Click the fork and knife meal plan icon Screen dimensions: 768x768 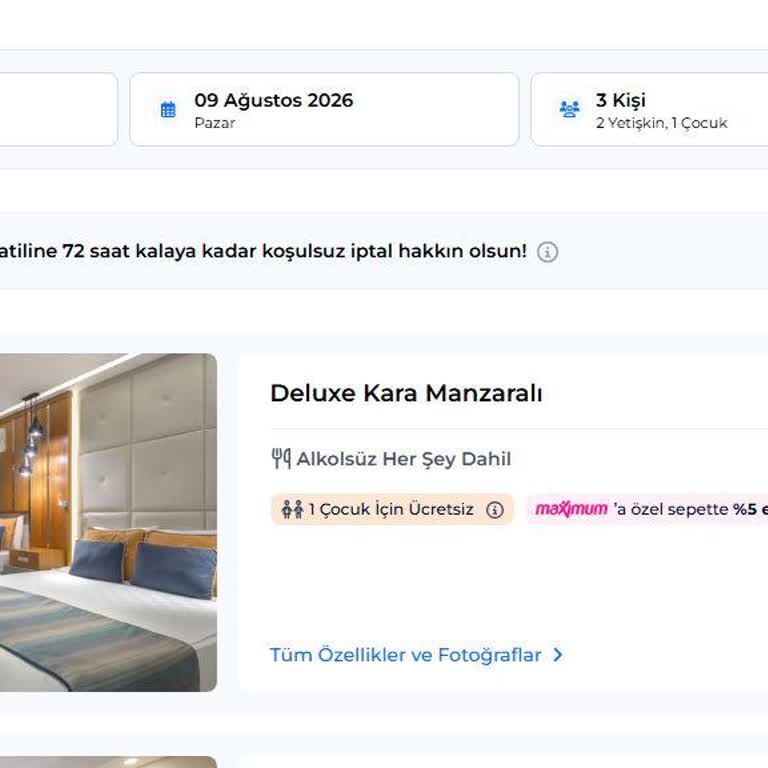[281, 458]
